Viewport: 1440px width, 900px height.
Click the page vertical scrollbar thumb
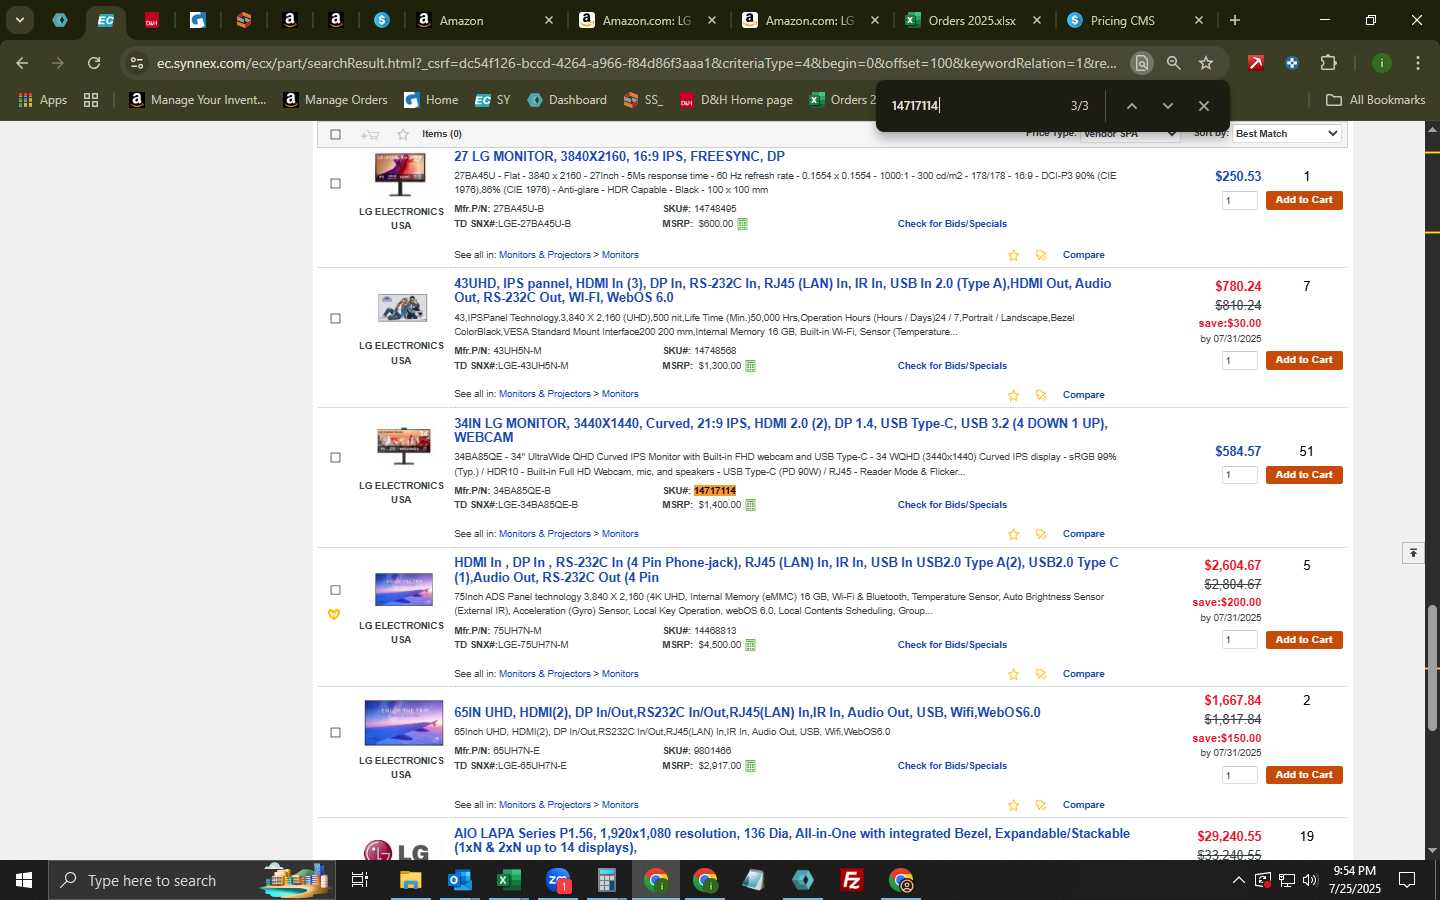pos(1432,667)
